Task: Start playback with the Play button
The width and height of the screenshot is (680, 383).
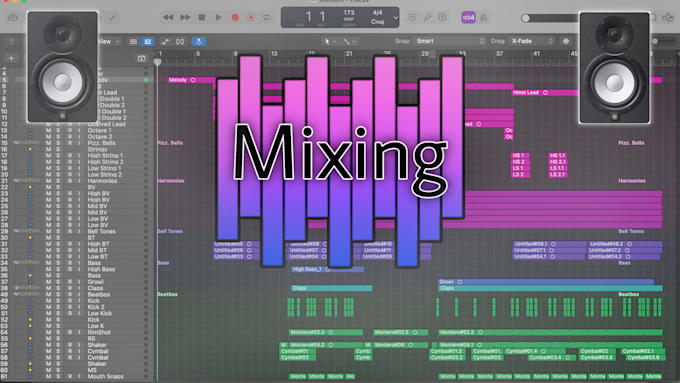Action: [219, 17]
